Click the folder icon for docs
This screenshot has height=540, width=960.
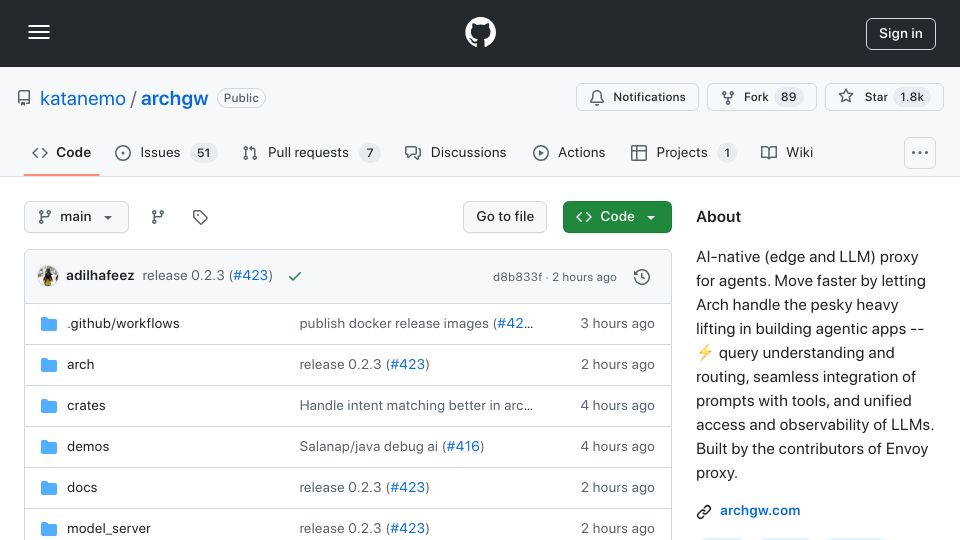pyautogui.click(x=49, y=488)
